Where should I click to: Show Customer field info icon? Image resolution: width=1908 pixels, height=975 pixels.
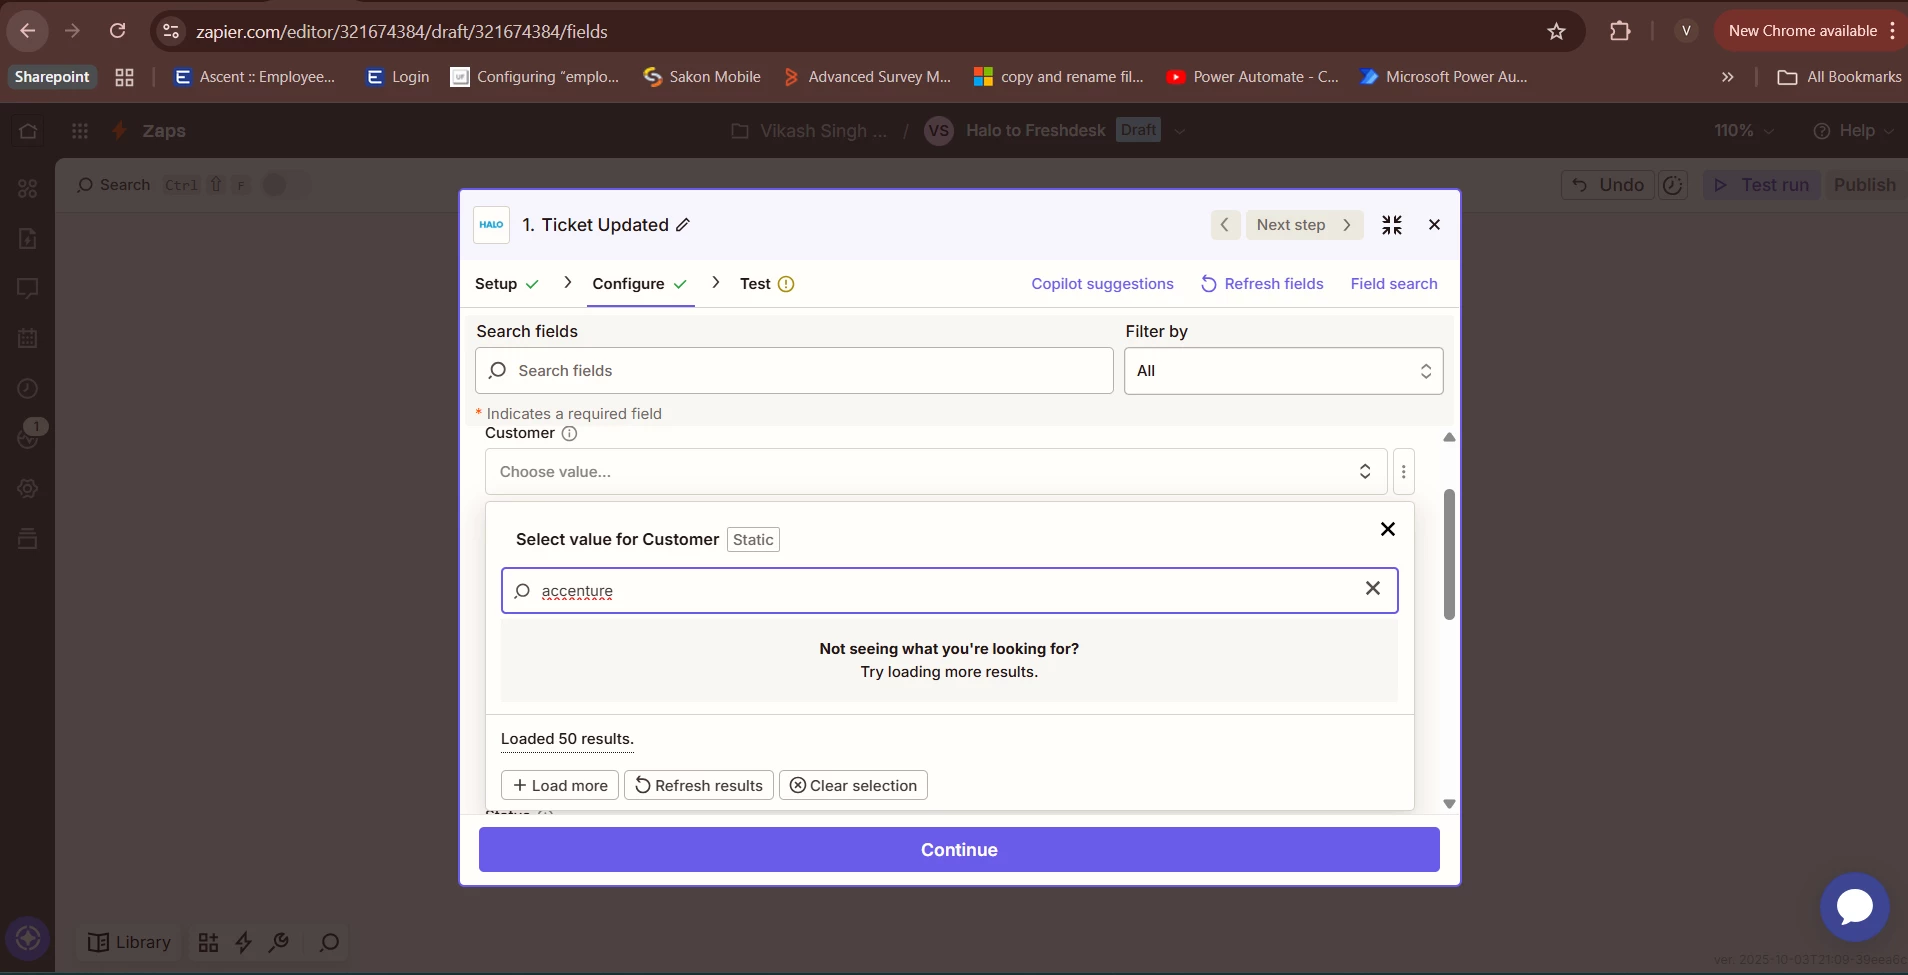[569, 434]
